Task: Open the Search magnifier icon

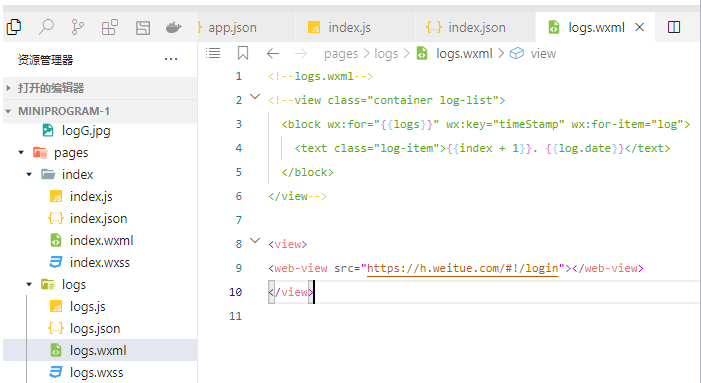Action: (46, 27)
